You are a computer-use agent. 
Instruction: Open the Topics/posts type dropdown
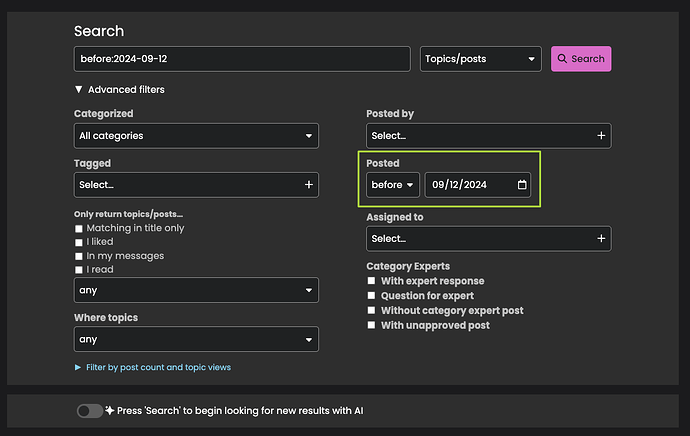[481, 59]
